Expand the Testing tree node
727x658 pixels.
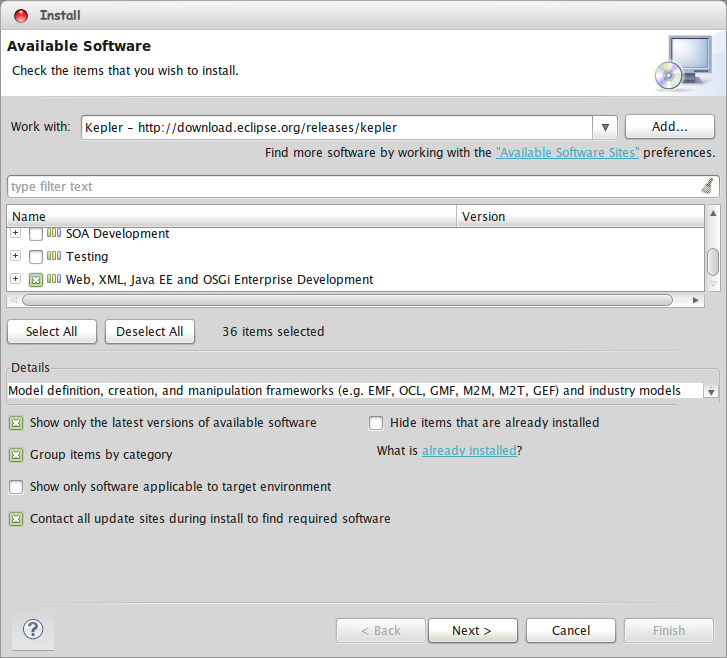(16, 256)
